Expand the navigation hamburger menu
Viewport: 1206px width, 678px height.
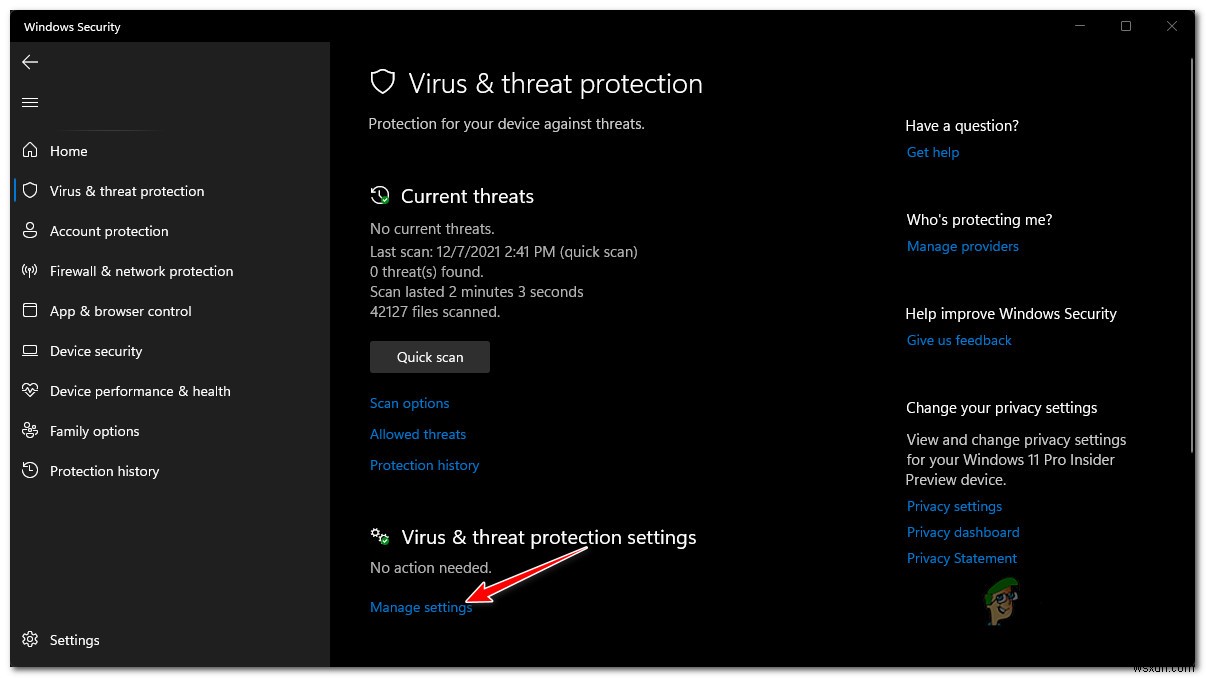click(x=30, y=102)
